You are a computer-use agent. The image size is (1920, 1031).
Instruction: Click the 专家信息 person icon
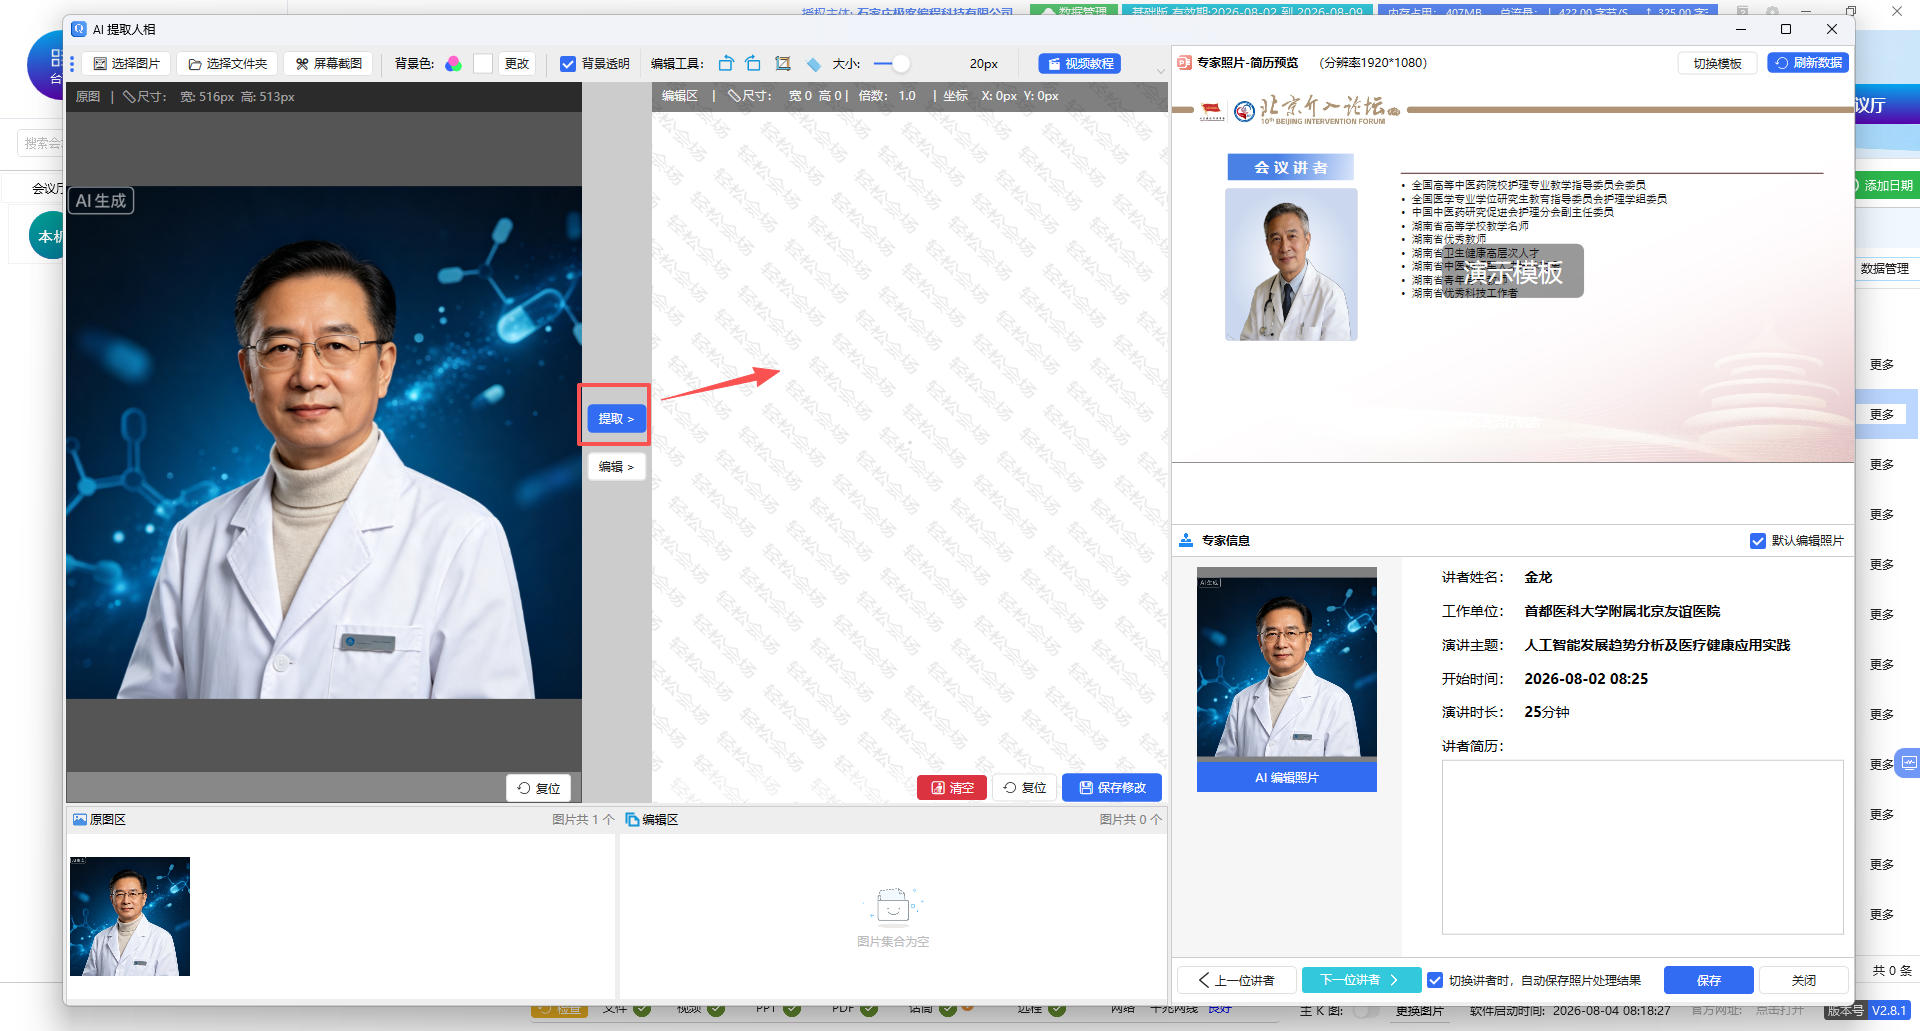coord(1186,540)
